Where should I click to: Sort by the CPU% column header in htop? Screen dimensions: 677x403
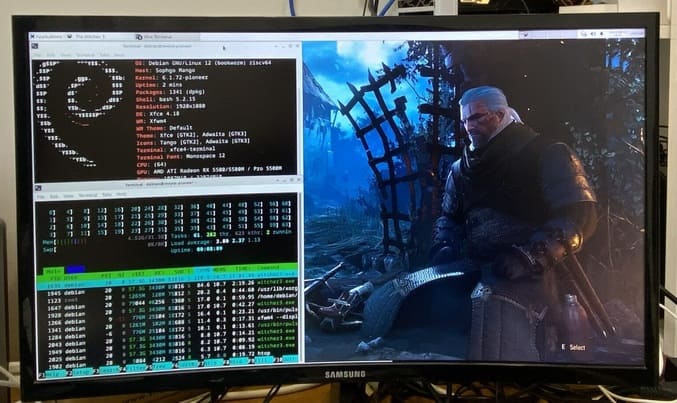coord(203,270)
